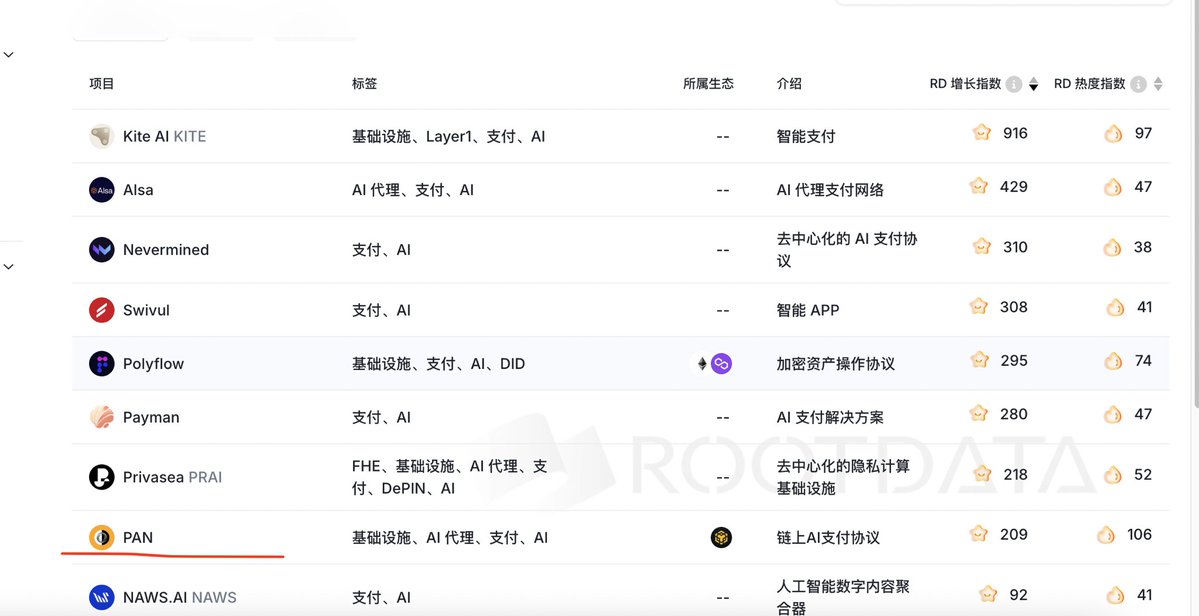Open the Nevermined project logo

tap(102, 249)
